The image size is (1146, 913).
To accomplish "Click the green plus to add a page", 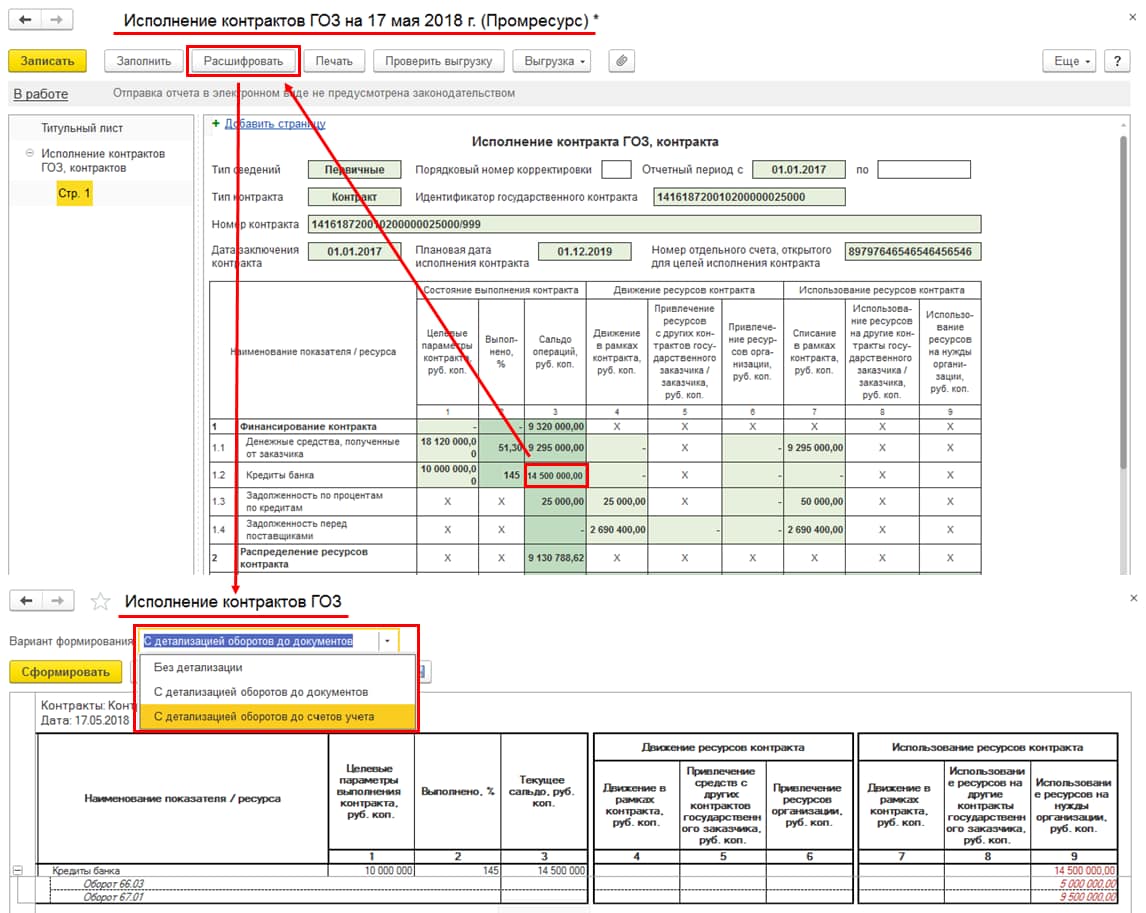I will [216, 124].
